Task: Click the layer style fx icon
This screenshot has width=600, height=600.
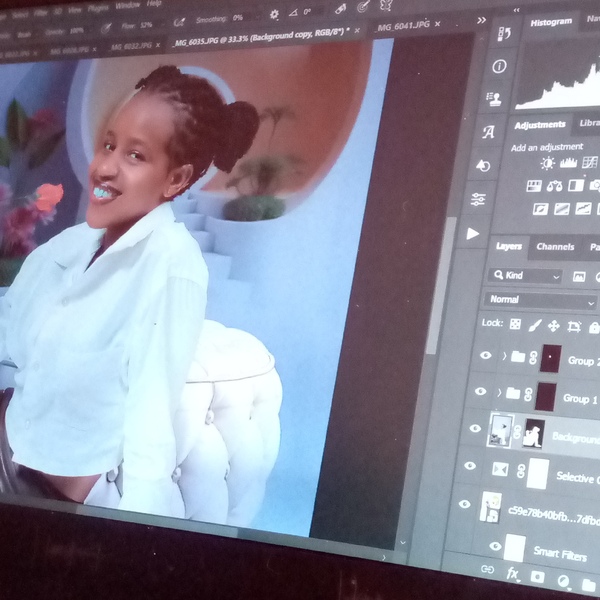Action: 513,573
